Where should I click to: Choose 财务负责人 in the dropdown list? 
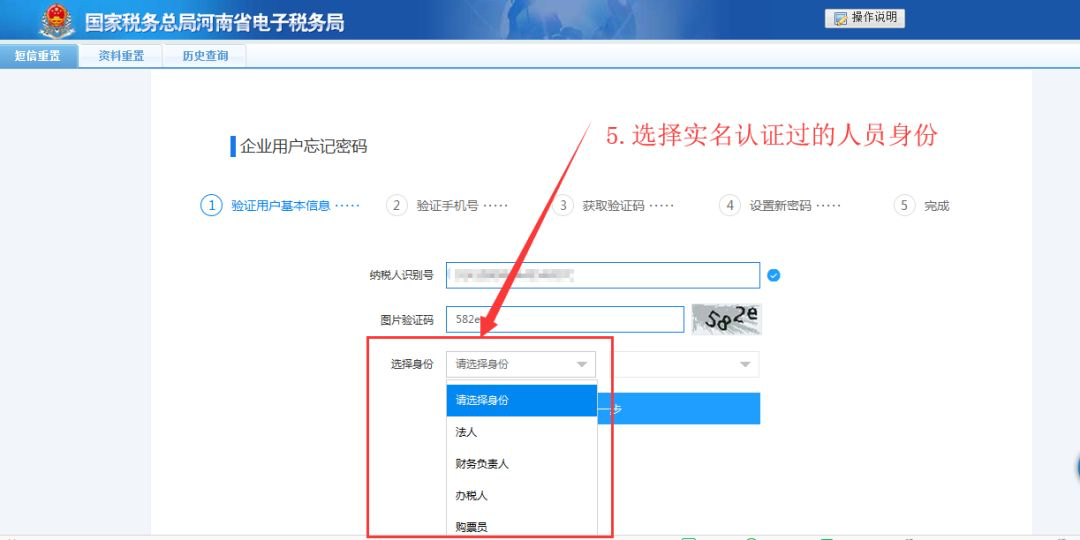tap(482, 464)
